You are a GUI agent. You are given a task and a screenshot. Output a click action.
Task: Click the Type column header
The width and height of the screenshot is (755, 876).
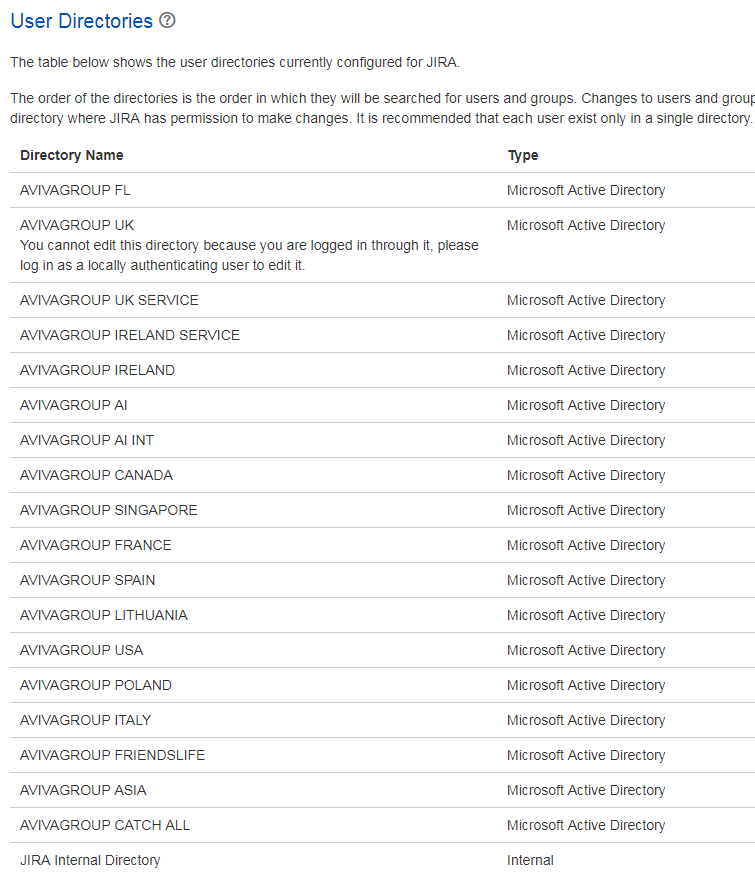coord(520,155)
